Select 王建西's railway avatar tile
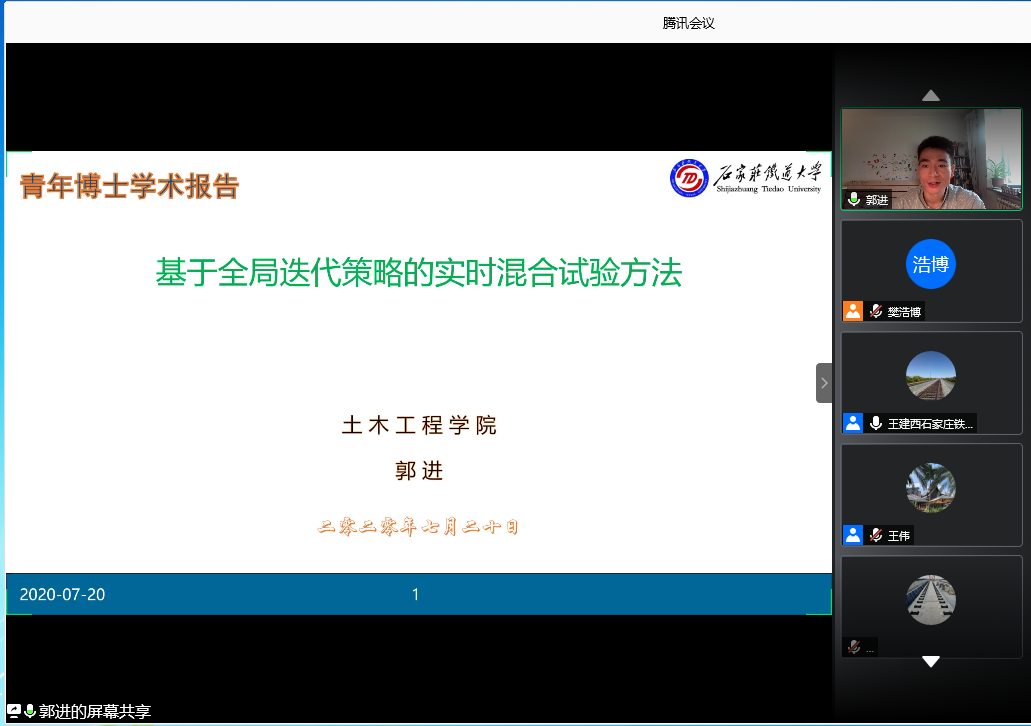 931,376
